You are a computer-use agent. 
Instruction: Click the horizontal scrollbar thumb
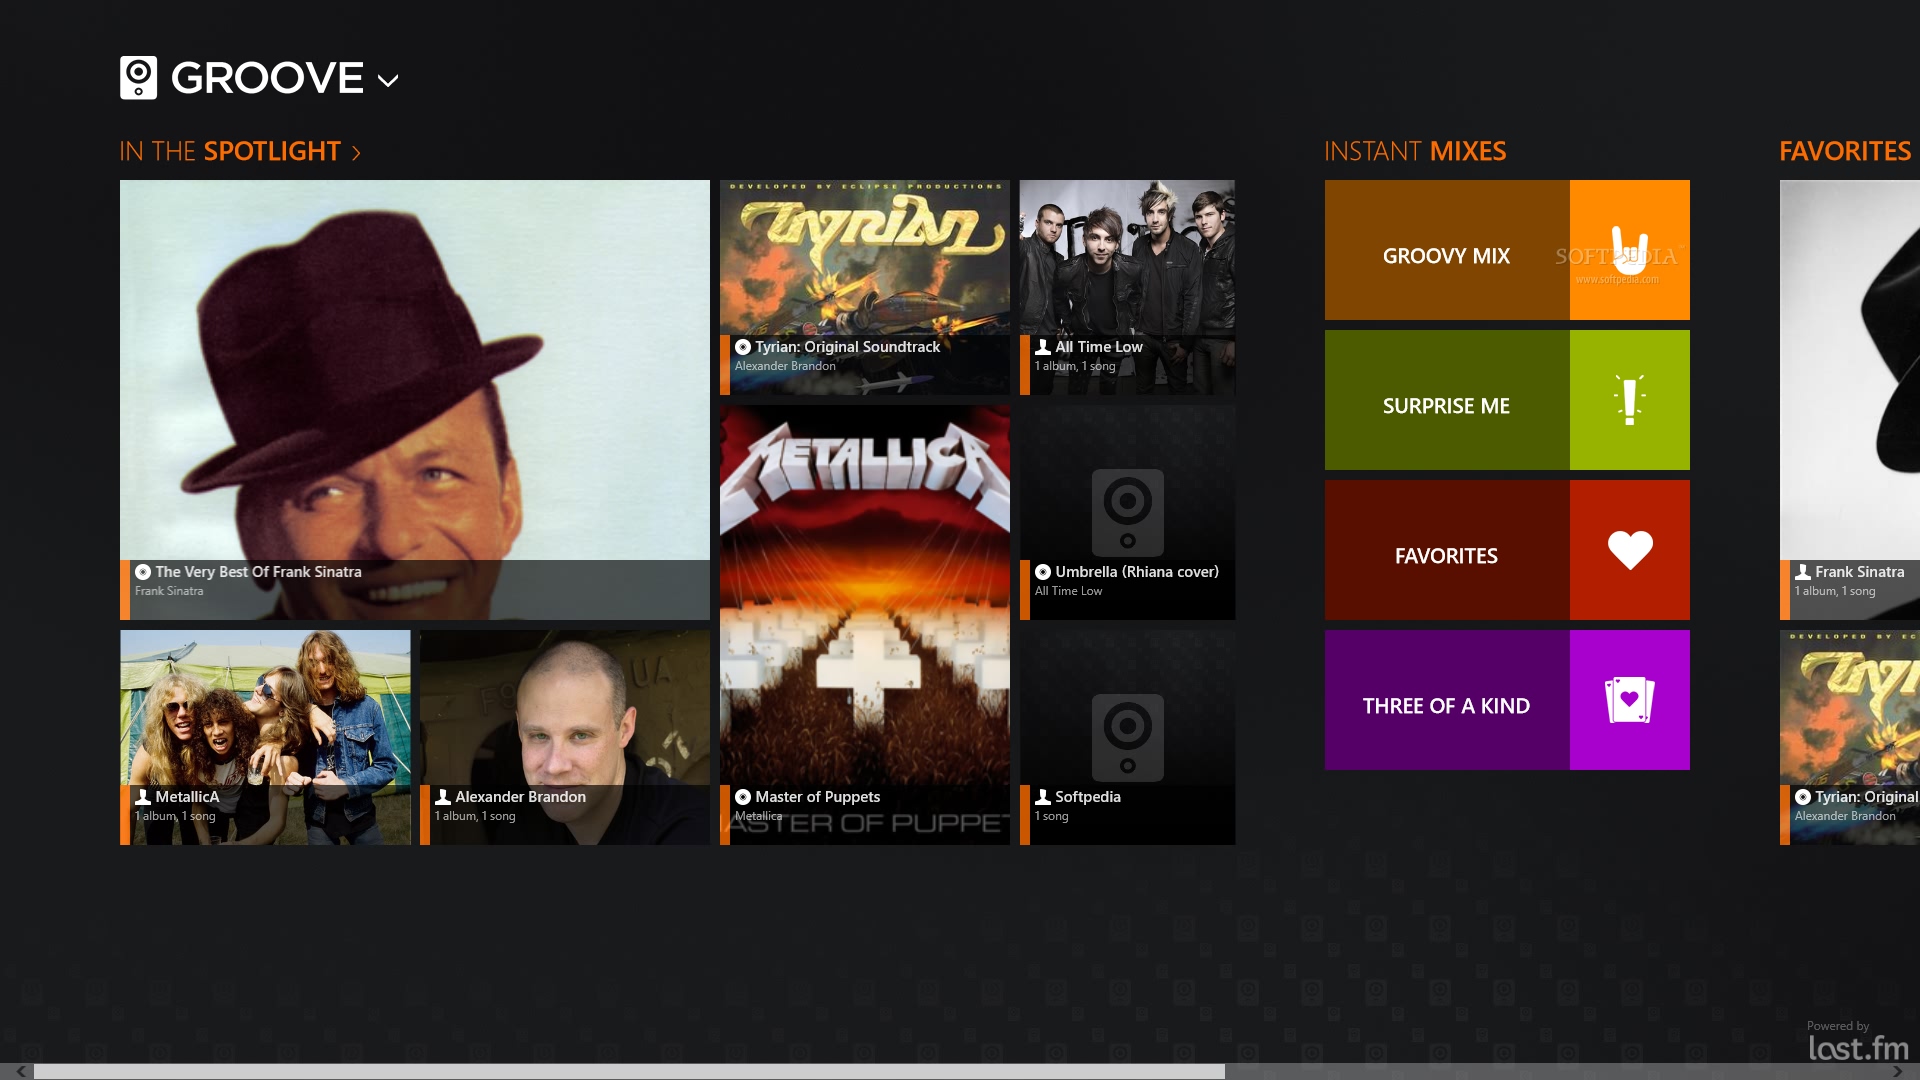click(x=628, y=1071)
